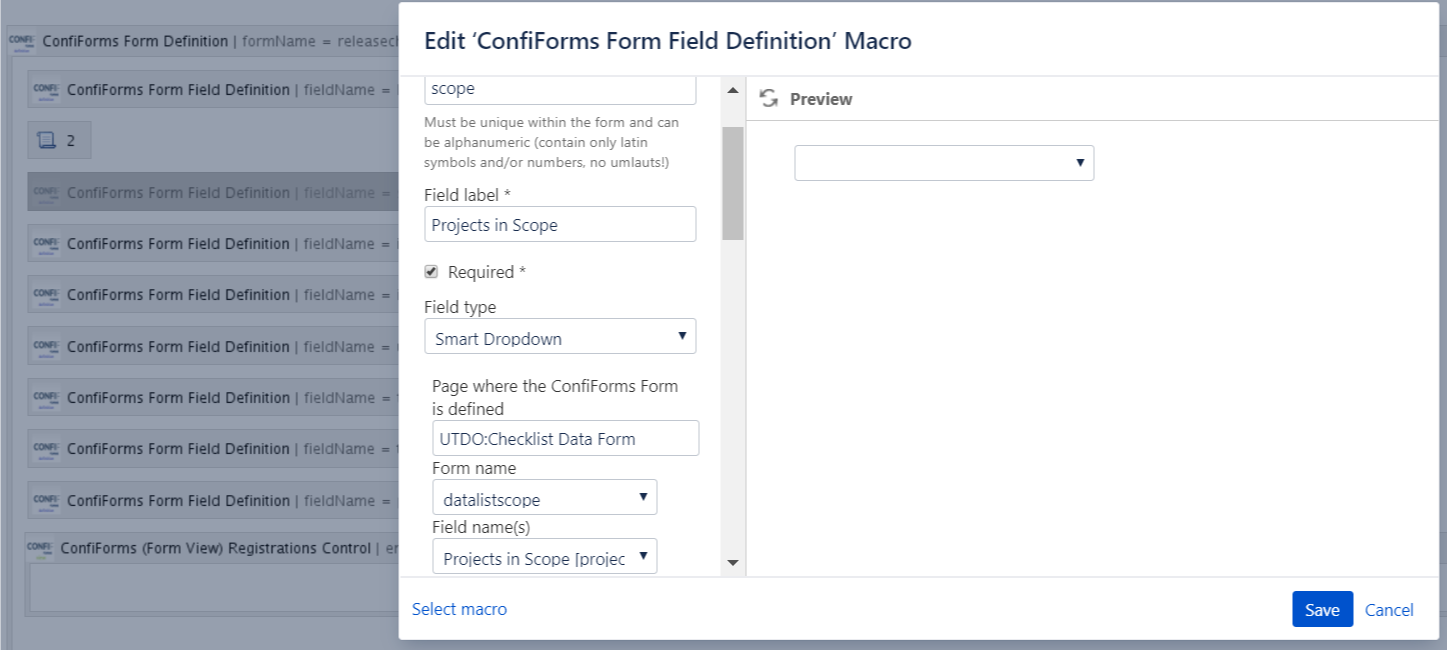Click the ConfiForms Registrations Control macro icon
The width and height of the screenshot is (1447, 650).
click(x=39, y=548)
